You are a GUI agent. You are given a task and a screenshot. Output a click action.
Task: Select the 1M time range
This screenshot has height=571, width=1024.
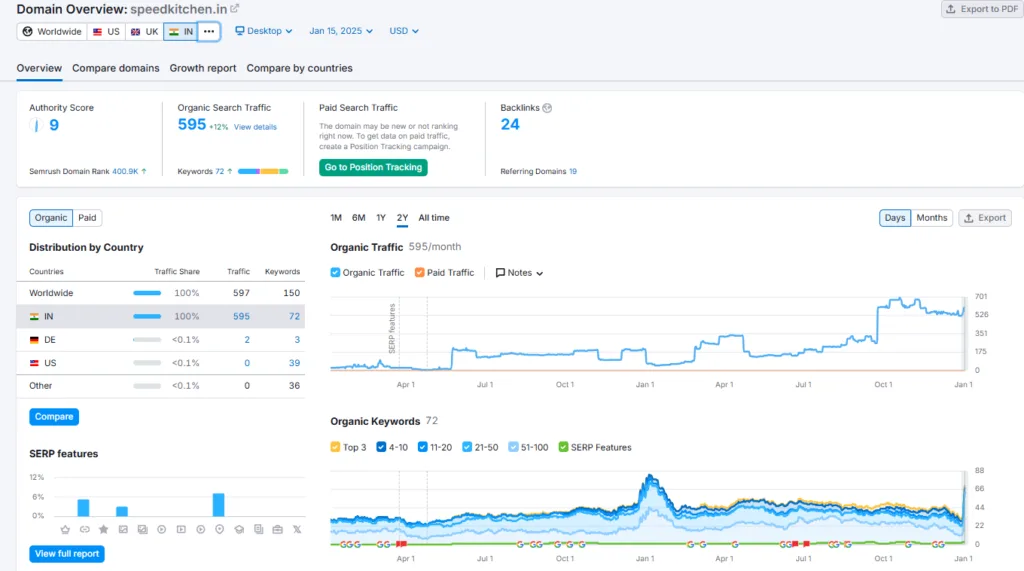pyautogui.click(x=336, y=218)
